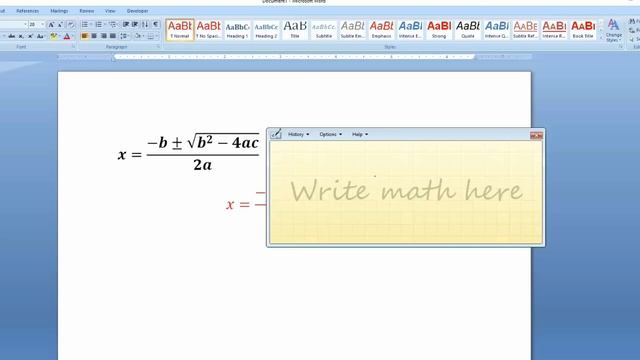Open Options menu in Math Input Panel
Screen dimensions: 640x360
[330, 134]
